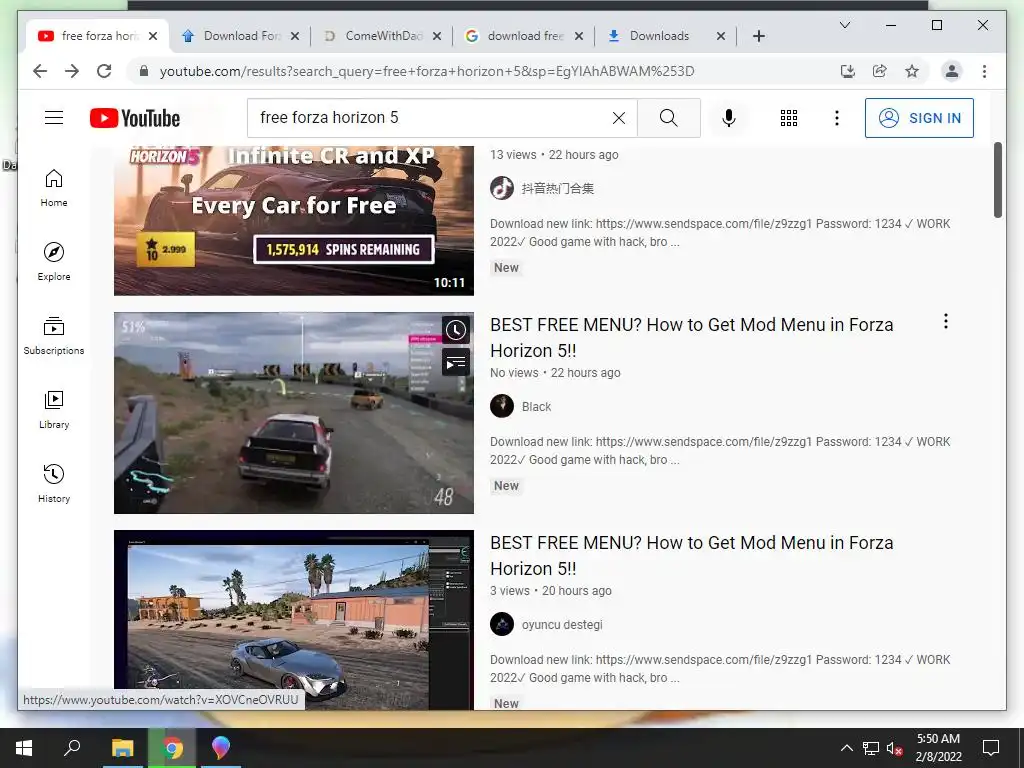Image resolution: width=1024 pixels, height=768 pixels.
Task: Select the free forza horizon YouTube tab
Action: click(98, 36)
